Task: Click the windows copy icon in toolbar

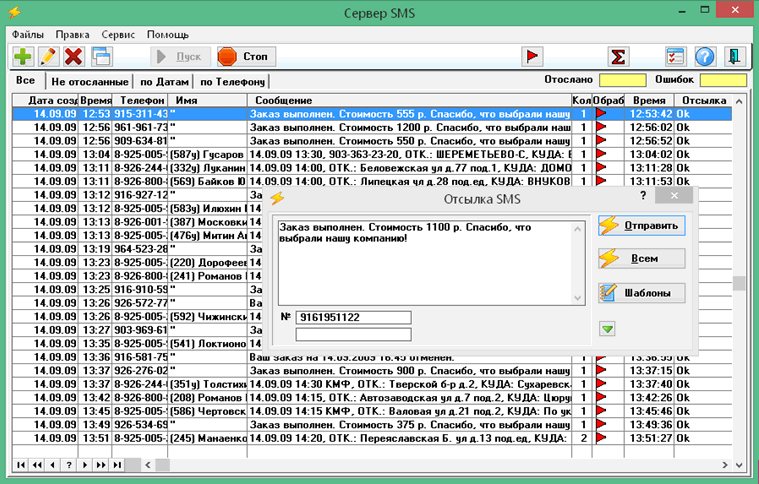Action: (102, 57)
